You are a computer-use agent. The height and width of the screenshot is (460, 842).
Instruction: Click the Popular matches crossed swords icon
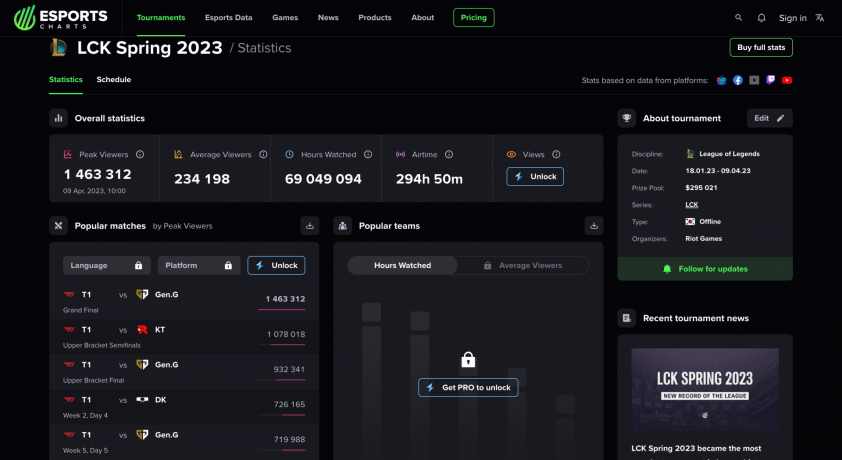coord(59,226)
